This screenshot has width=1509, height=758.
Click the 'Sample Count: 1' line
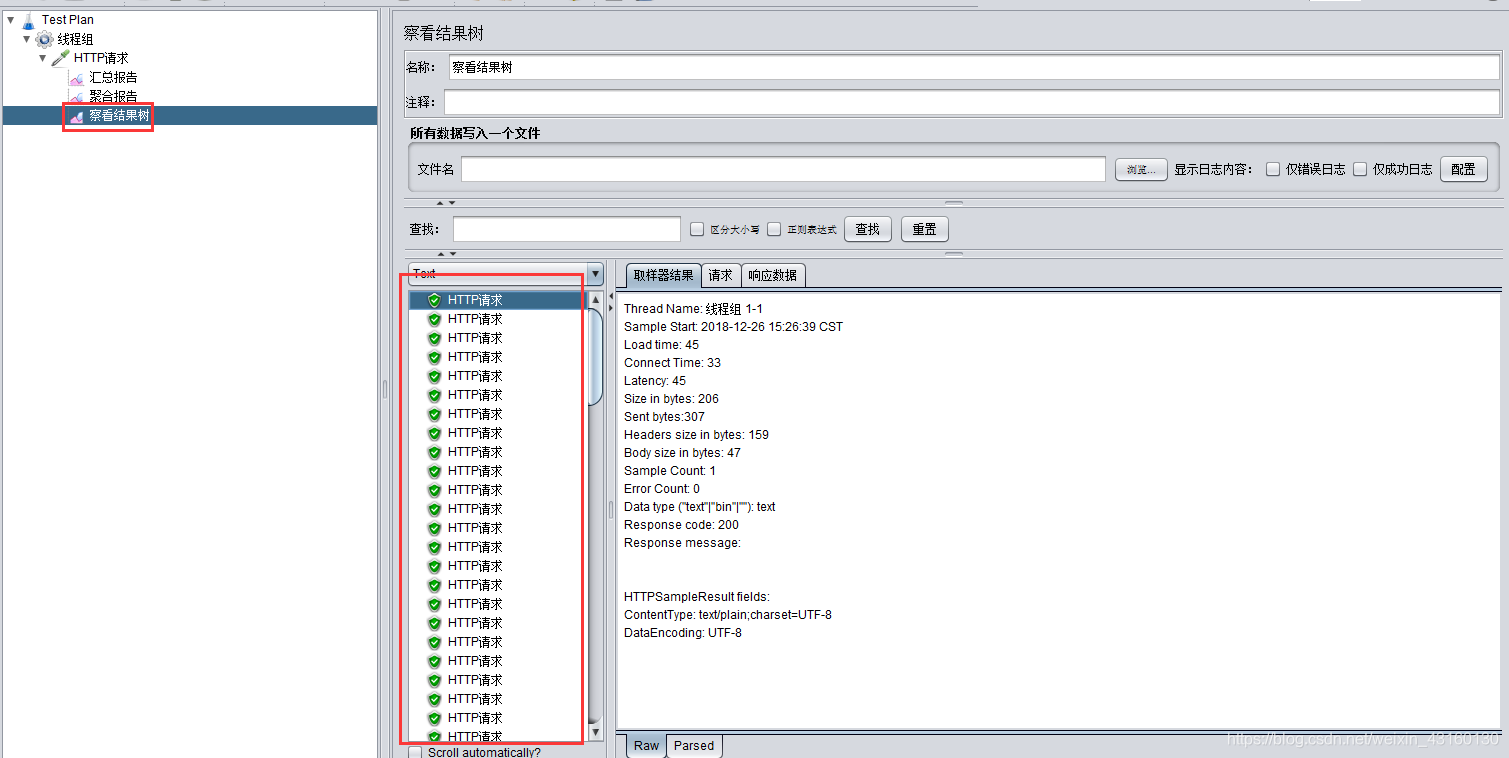click(670, 471)
